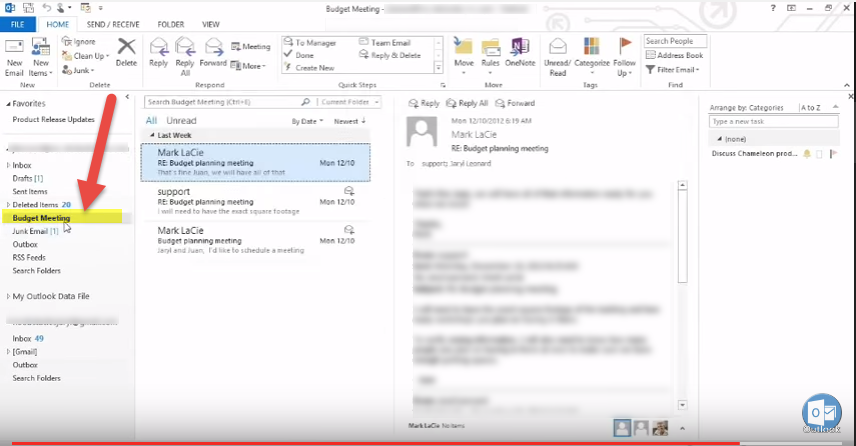
Task: Collapse the Favorites section
Action: (x=8, y=103)
